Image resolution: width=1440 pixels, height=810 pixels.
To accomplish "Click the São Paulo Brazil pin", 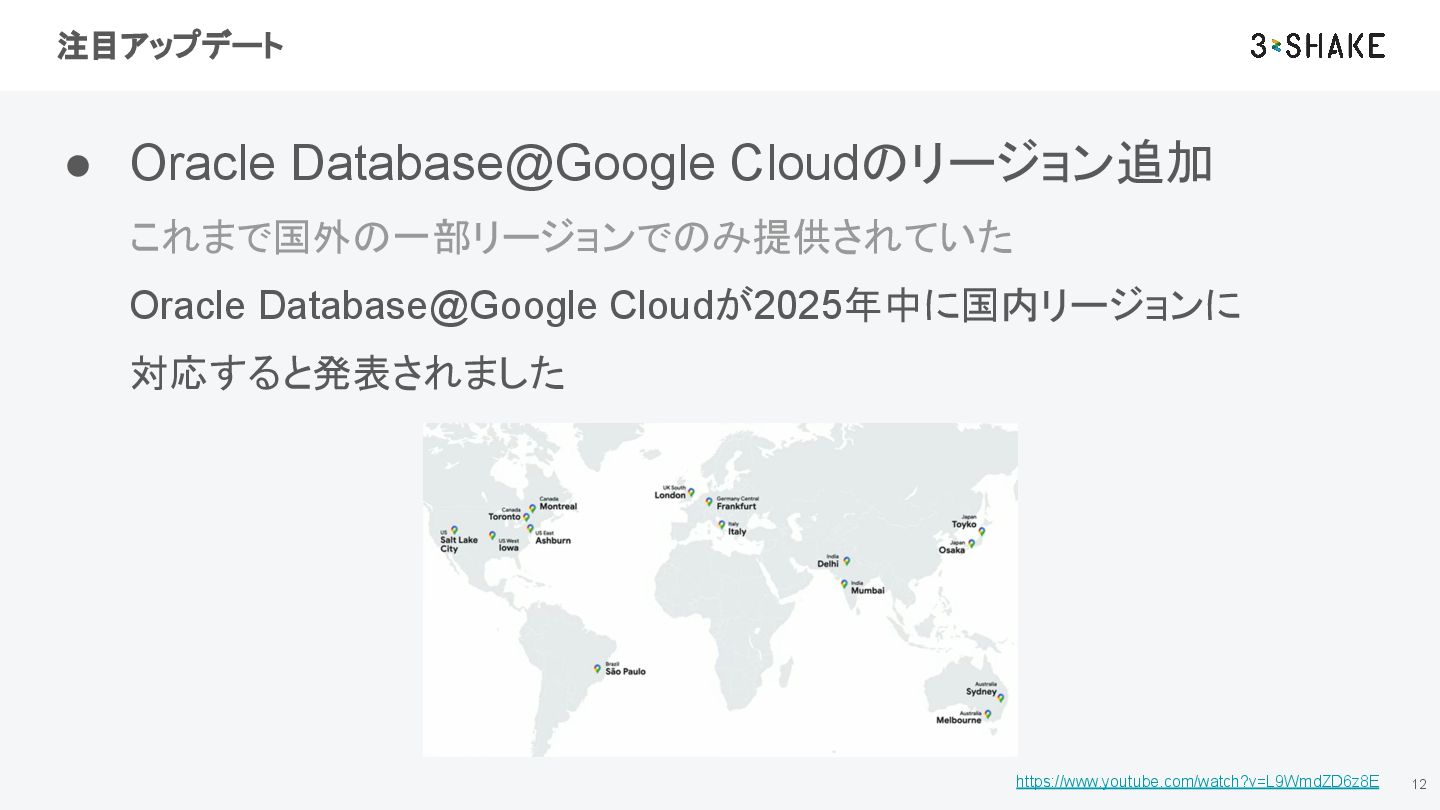I will coord(598,668).
